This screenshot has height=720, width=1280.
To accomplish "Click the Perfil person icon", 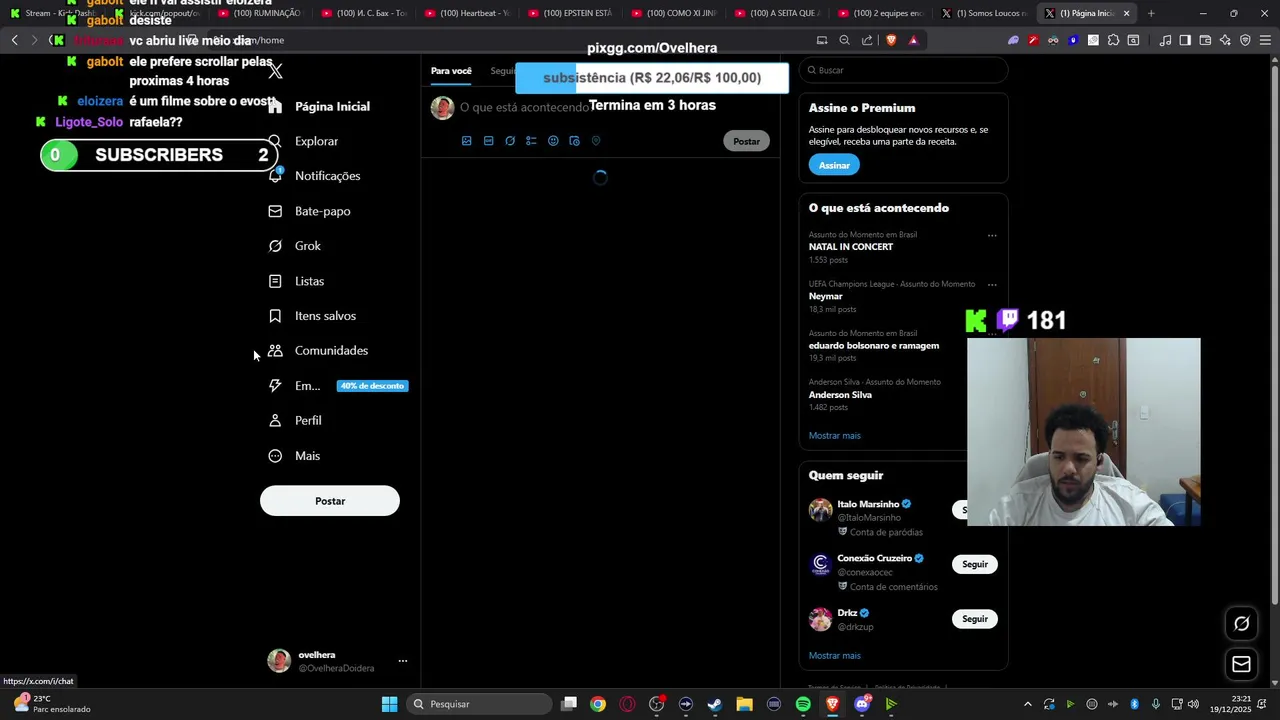I will tap(275, 421).
